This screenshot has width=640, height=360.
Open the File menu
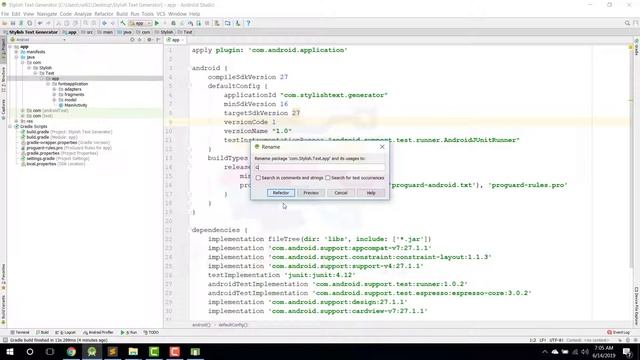click(x=5, y=14)
